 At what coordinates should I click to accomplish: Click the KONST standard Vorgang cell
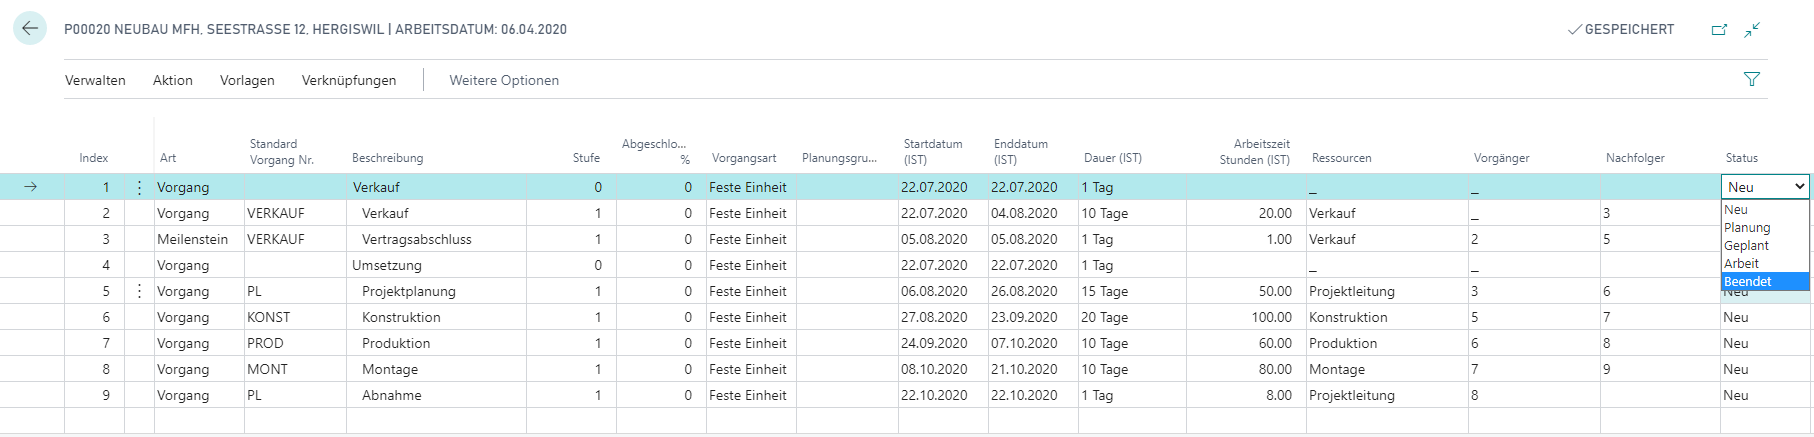click(295, 317)
